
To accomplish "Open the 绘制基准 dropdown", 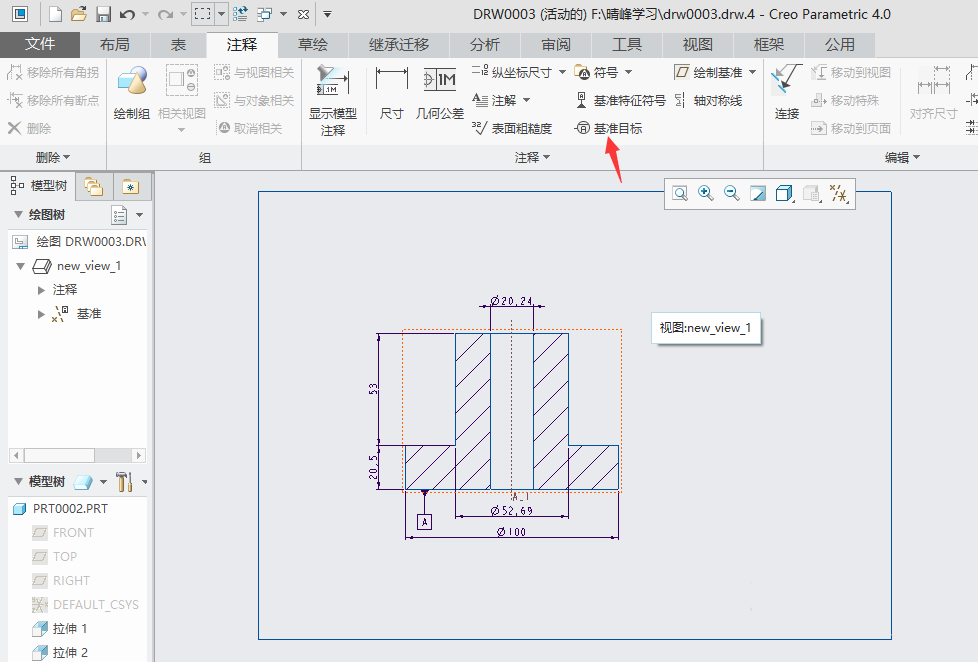I will [751, 72].
